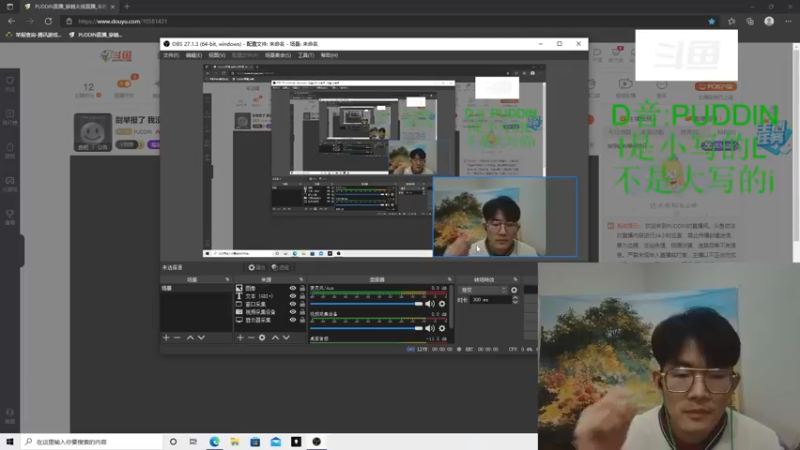Open the 编辑(E) menu in OBS
The image size is (800, 450).
[194, 55]
